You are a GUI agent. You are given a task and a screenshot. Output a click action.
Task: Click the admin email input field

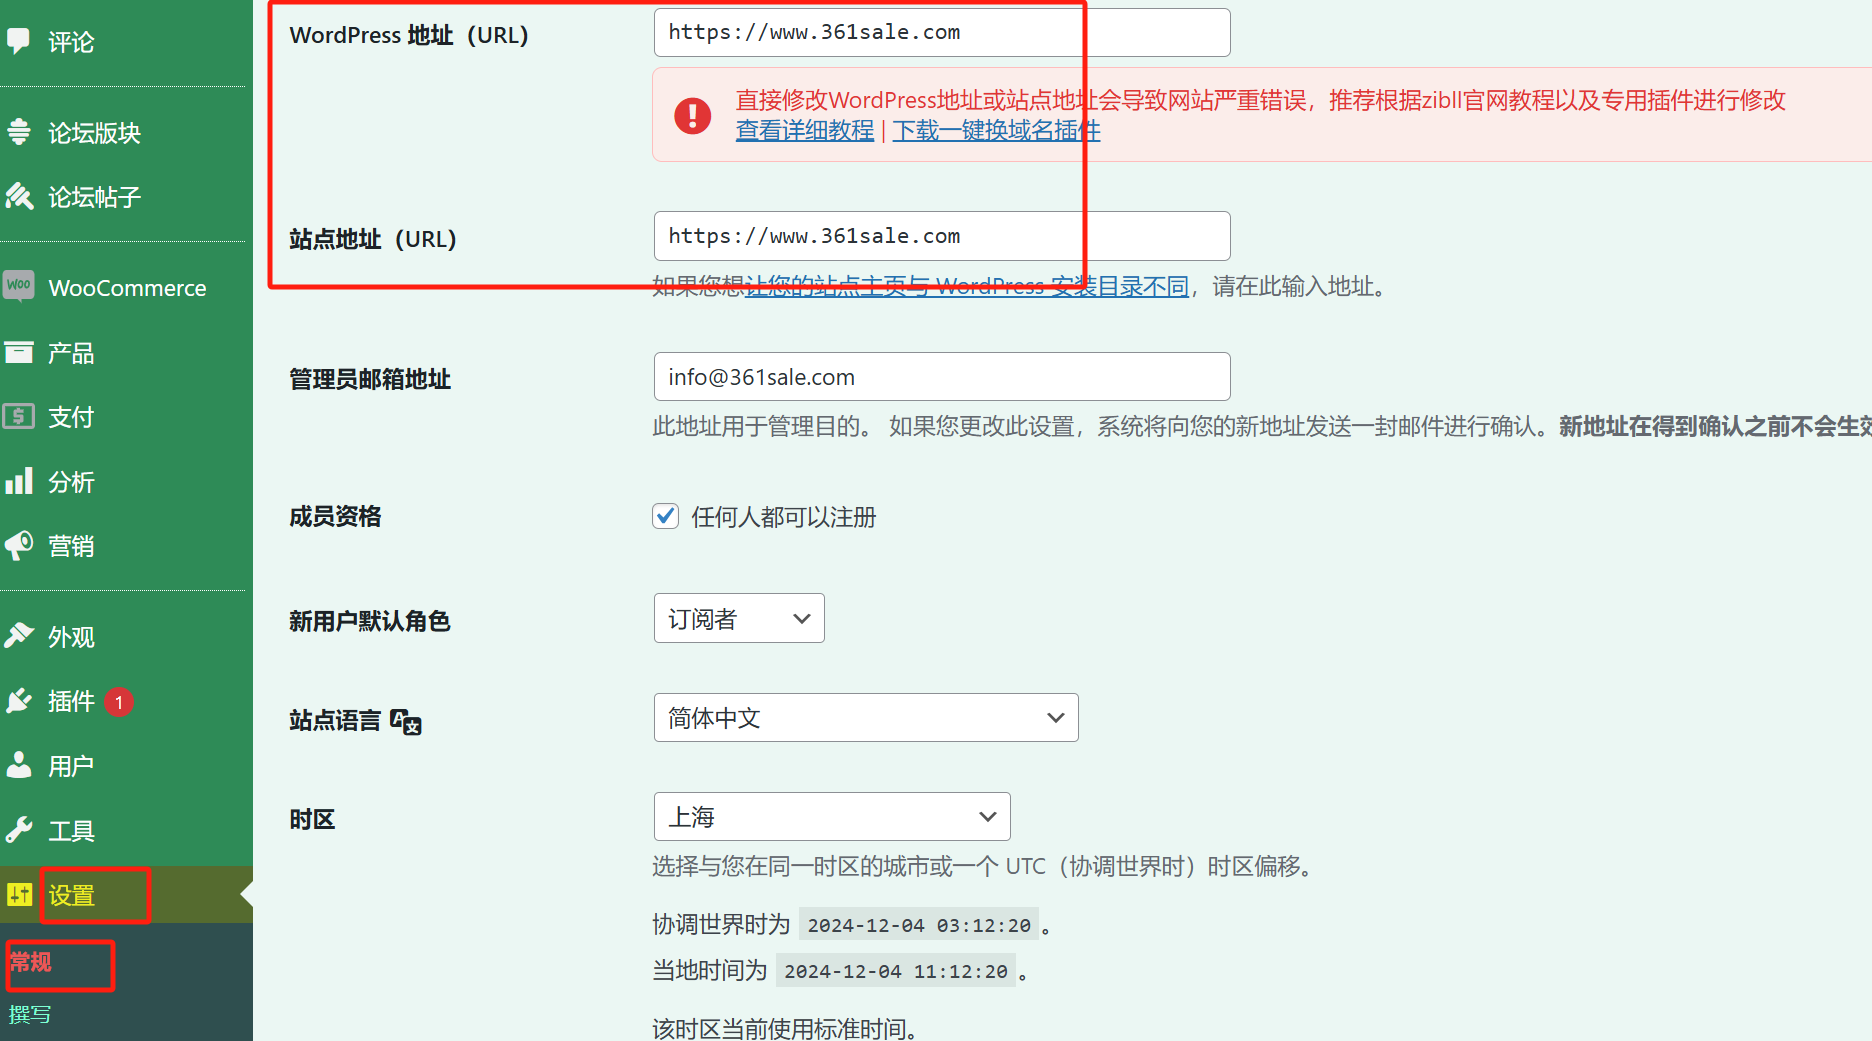point(941,377)
